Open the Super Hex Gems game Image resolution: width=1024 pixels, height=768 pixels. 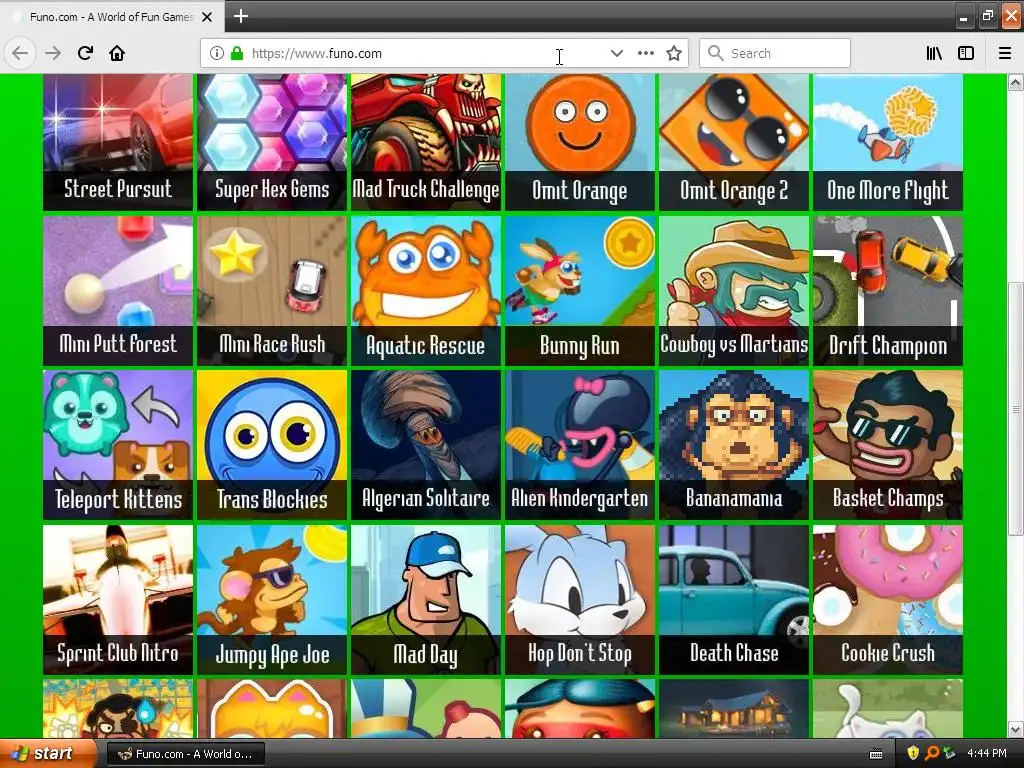click(x=272, y=142)
